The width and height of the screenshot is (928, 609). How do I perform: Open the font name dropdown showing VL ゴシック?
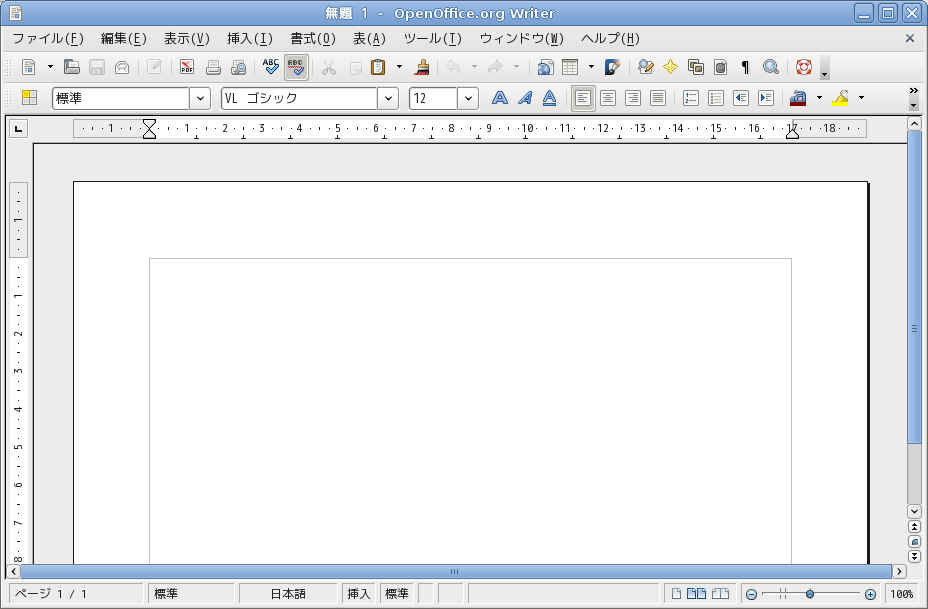tap(390, 98)
